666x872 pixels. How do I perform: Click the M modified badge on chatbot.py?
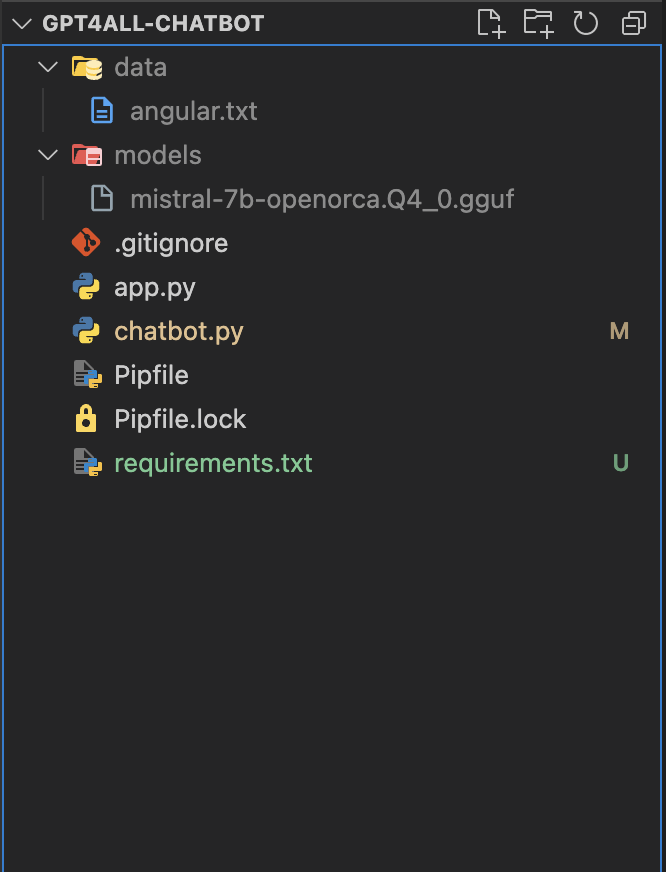[x=619, y=331]
